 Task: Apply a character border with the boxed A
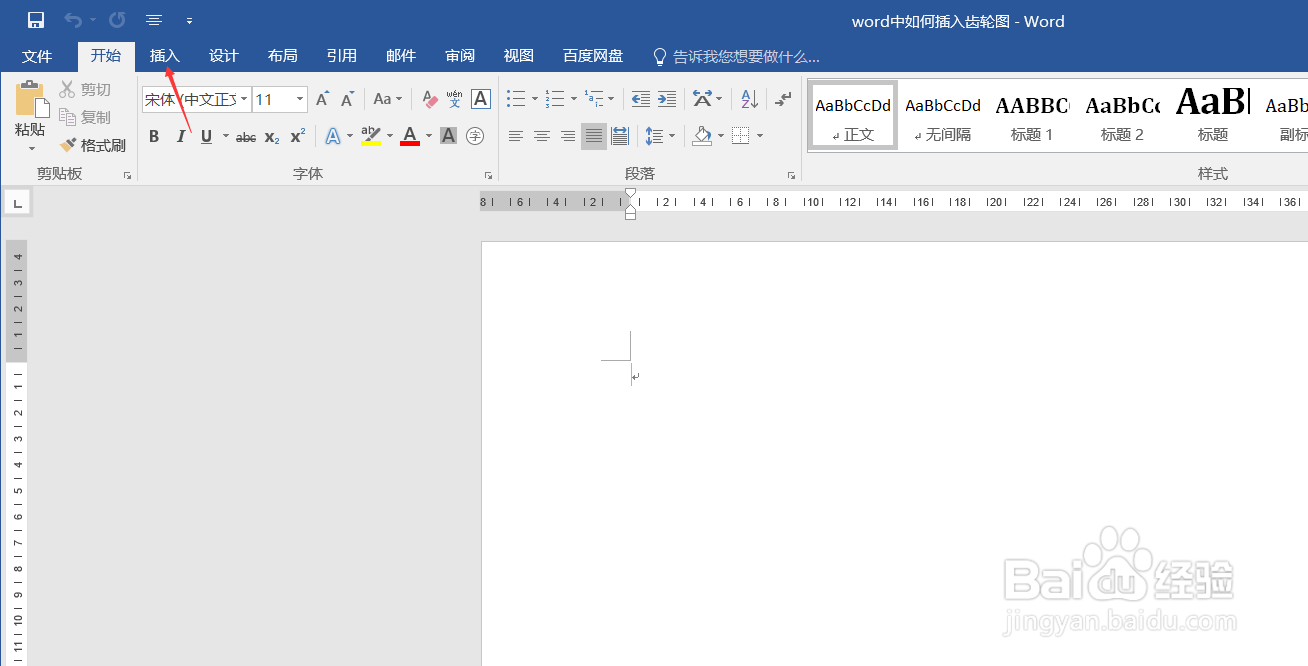coord(481,99)
